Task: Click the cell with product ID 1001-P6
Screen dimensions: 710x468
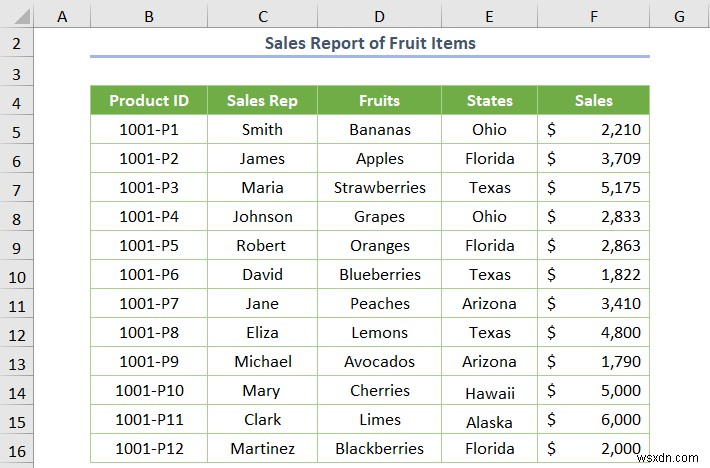Action: [x=148, y=275]
